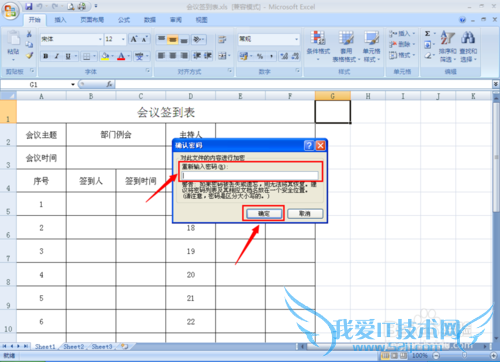Save the workbook from quick access toolbar

pos(29,6)
